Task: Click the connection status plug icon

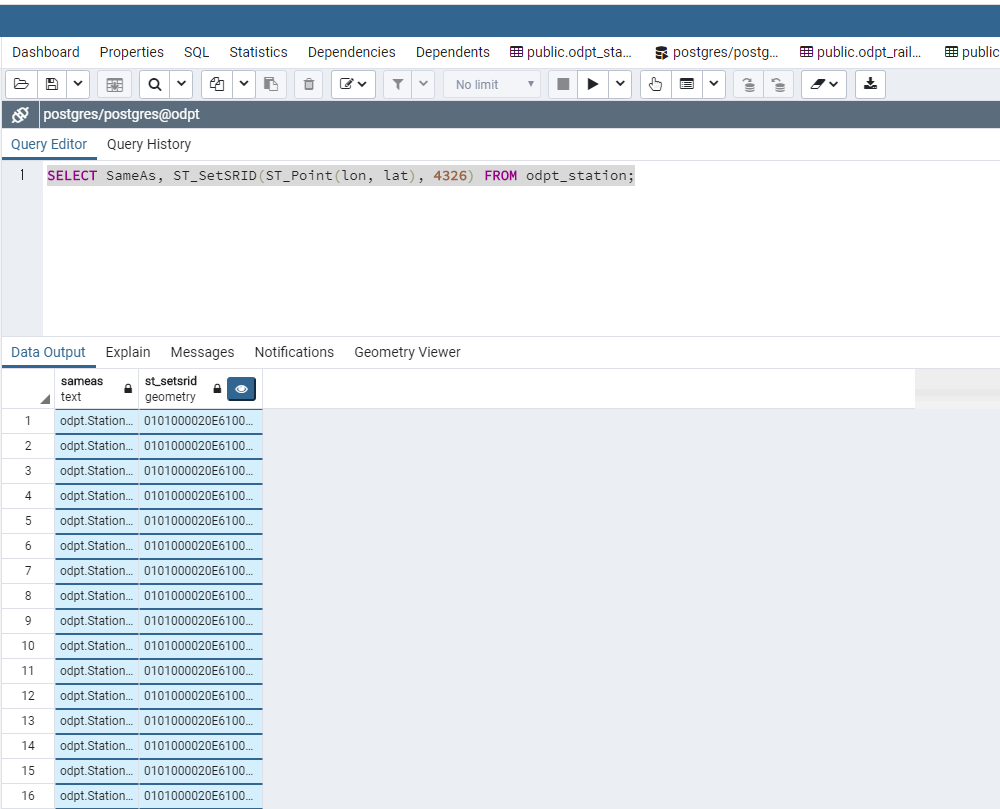Action: click(x=20, y=114)
